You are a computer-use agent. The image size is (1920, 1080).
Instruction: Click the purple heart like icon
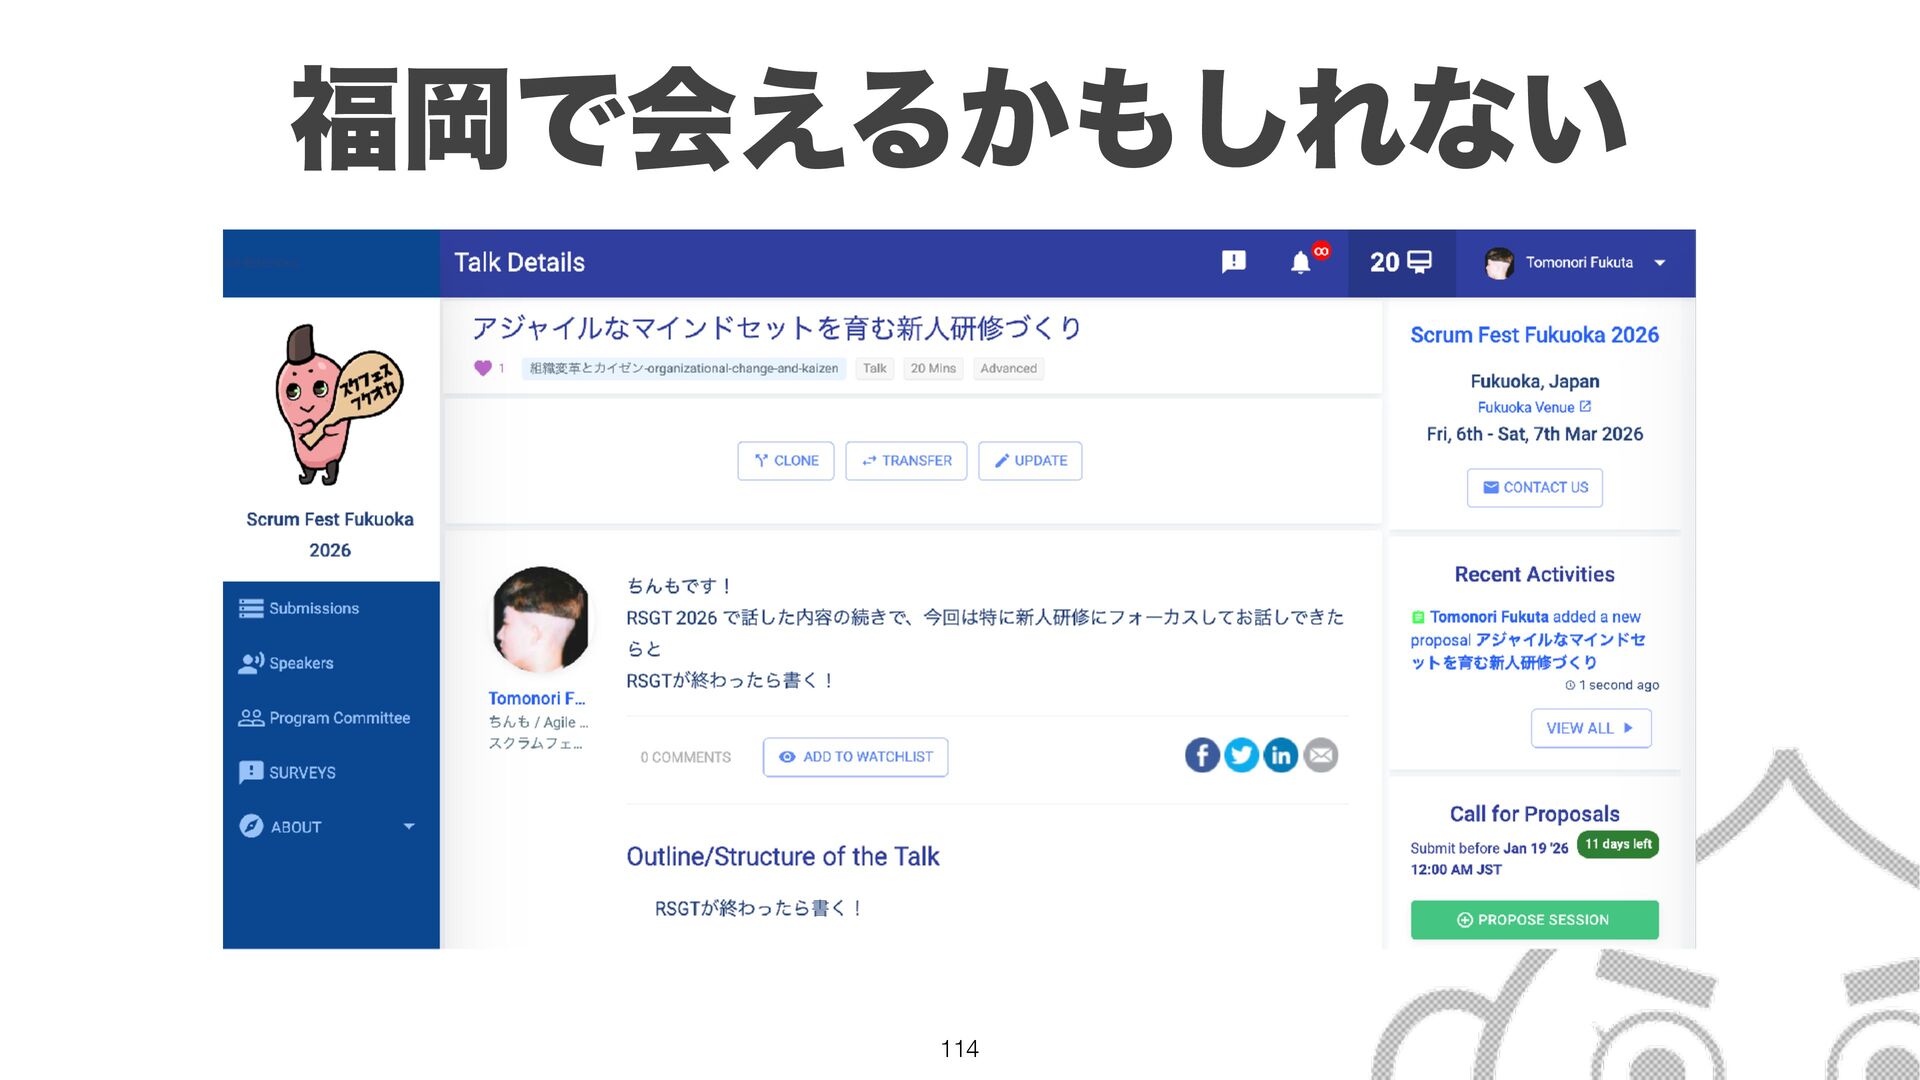(x=483, y=368)
